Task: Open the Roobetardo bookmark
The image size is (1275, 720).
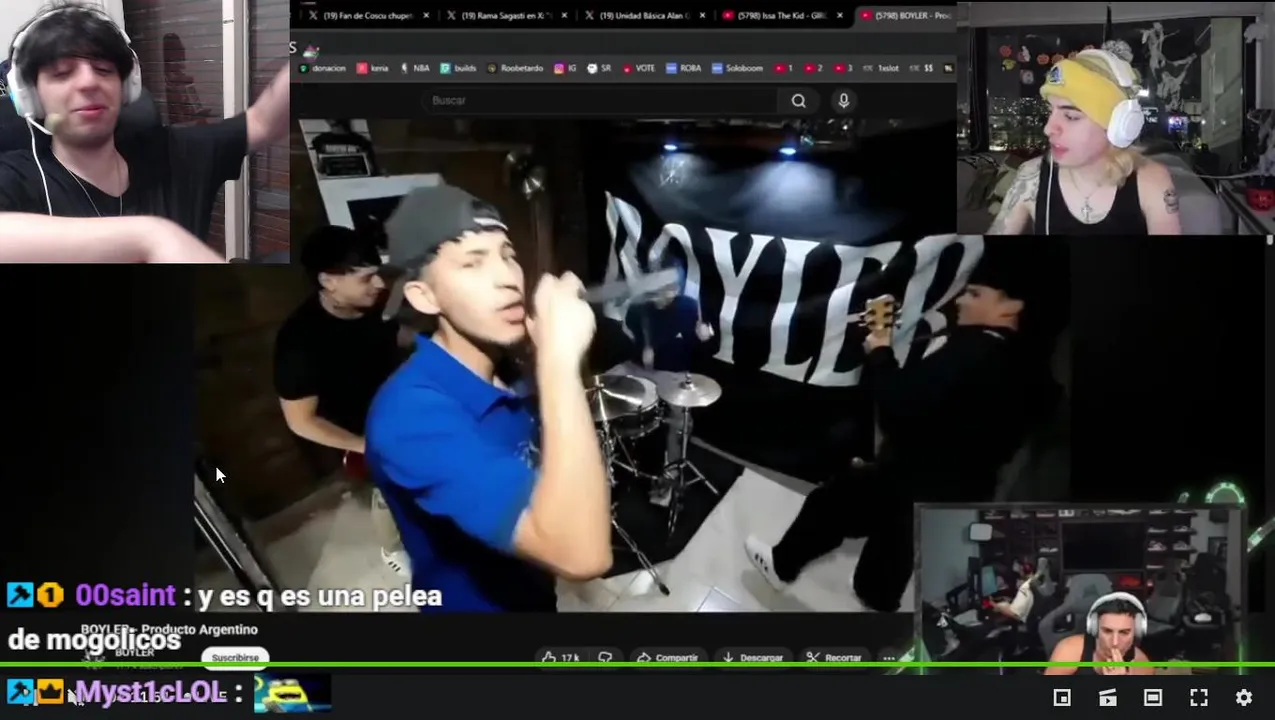Action: coord(515,68)
